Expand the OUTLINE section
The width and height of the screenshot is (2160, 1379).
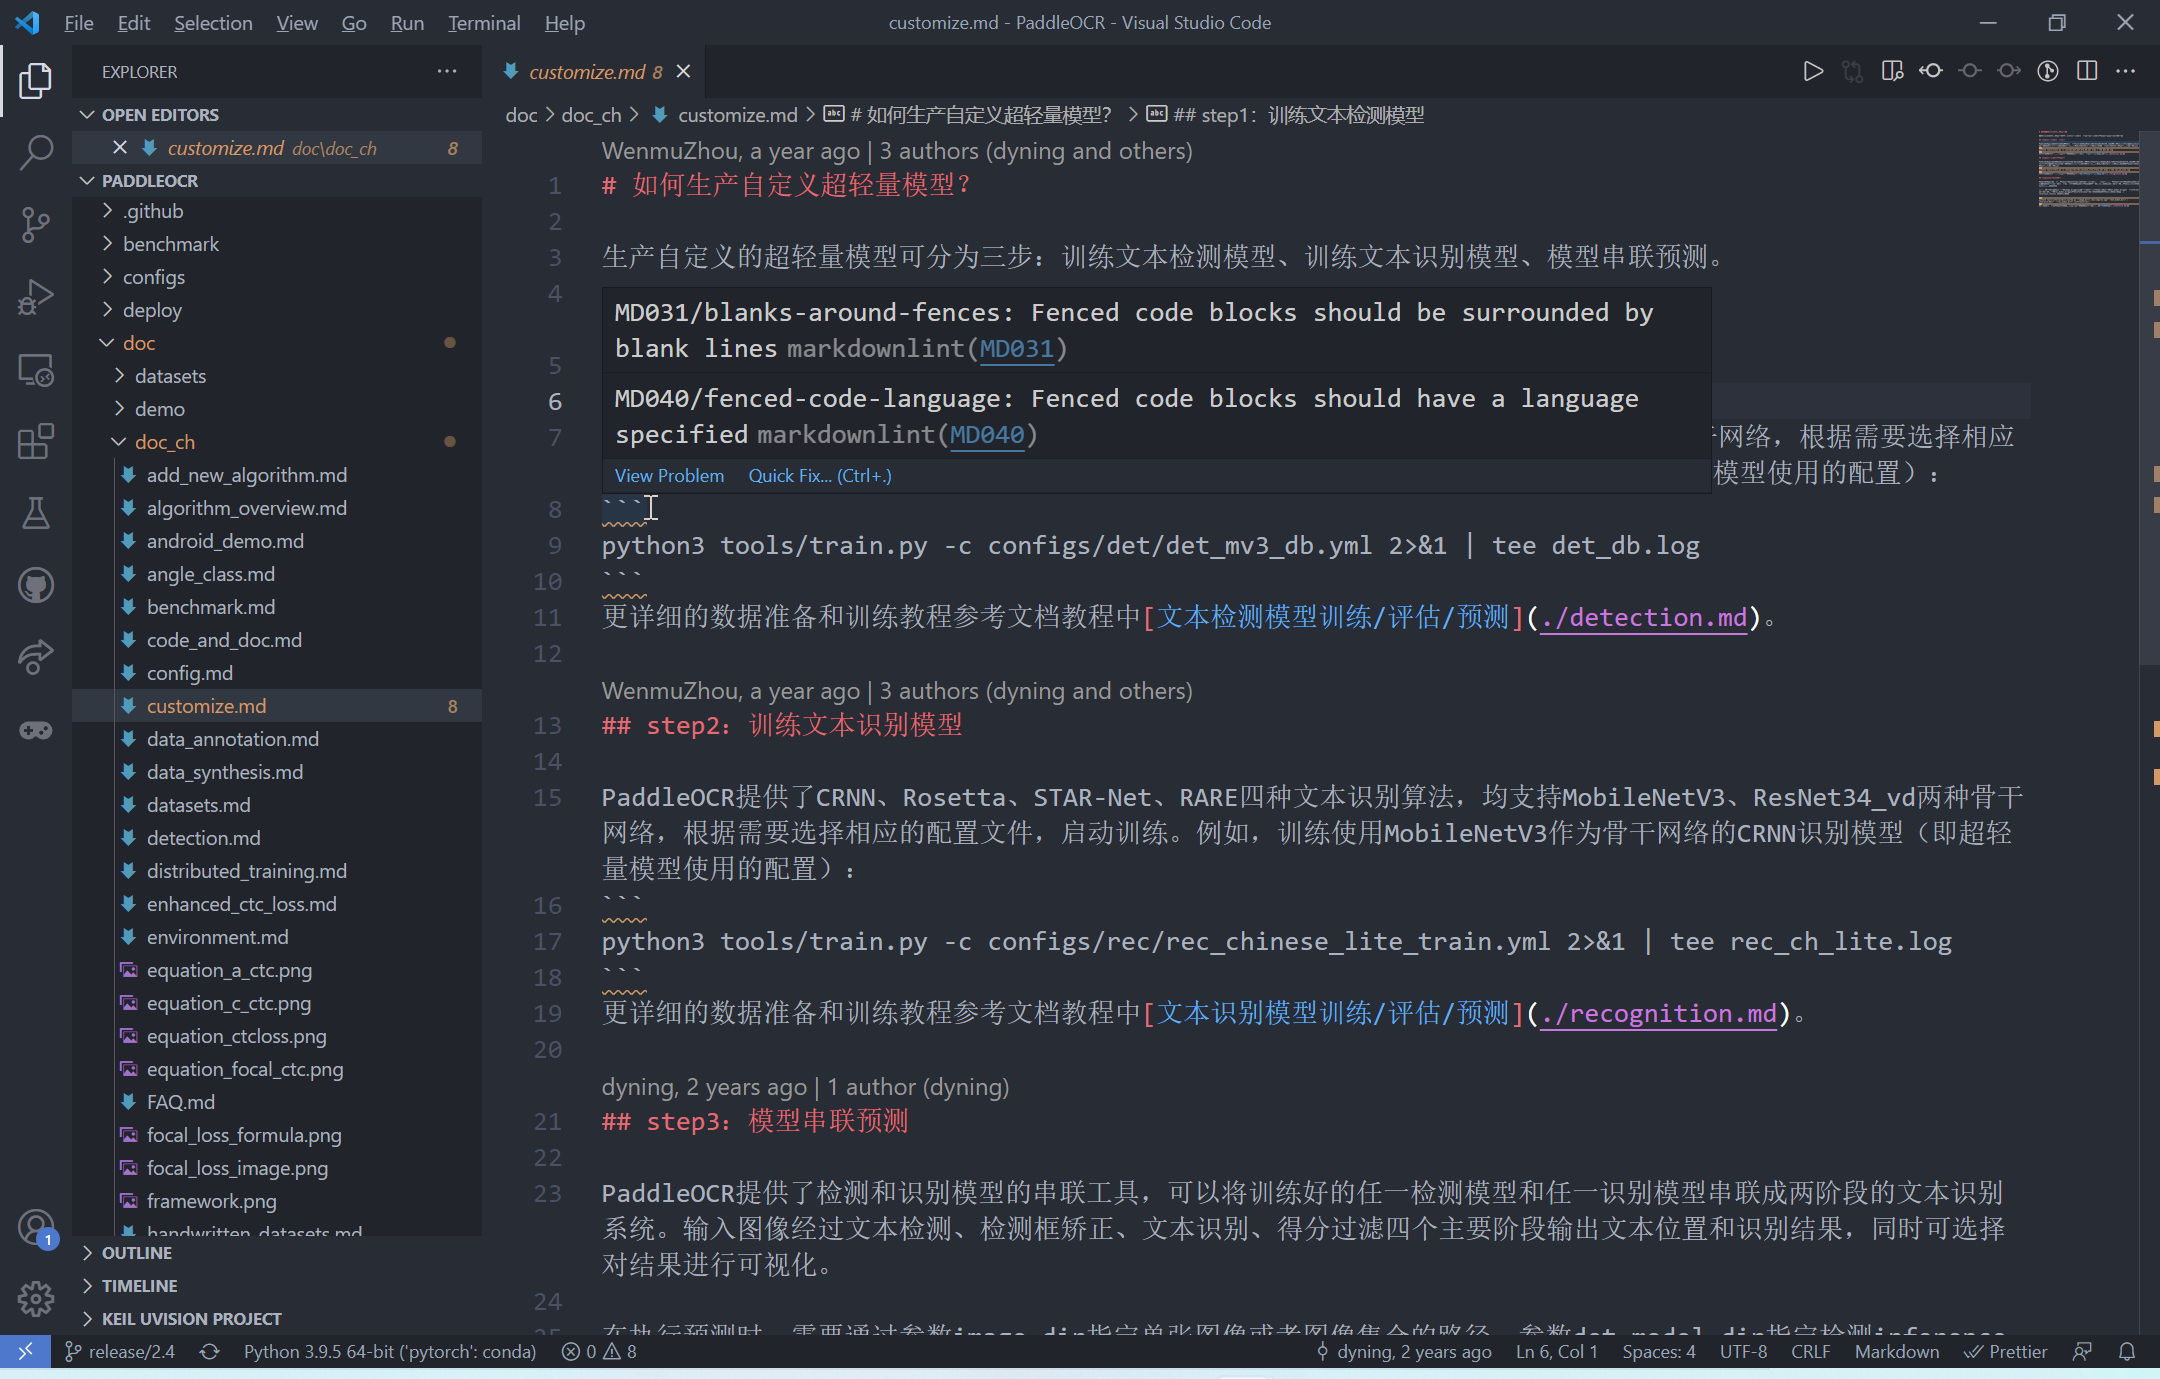(277, 1253)
